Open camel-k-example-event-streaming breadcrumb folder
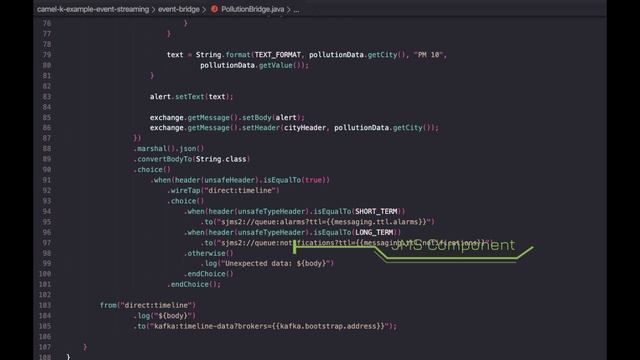The width and height of the screenshot is (640, 360). click(93, 9)
